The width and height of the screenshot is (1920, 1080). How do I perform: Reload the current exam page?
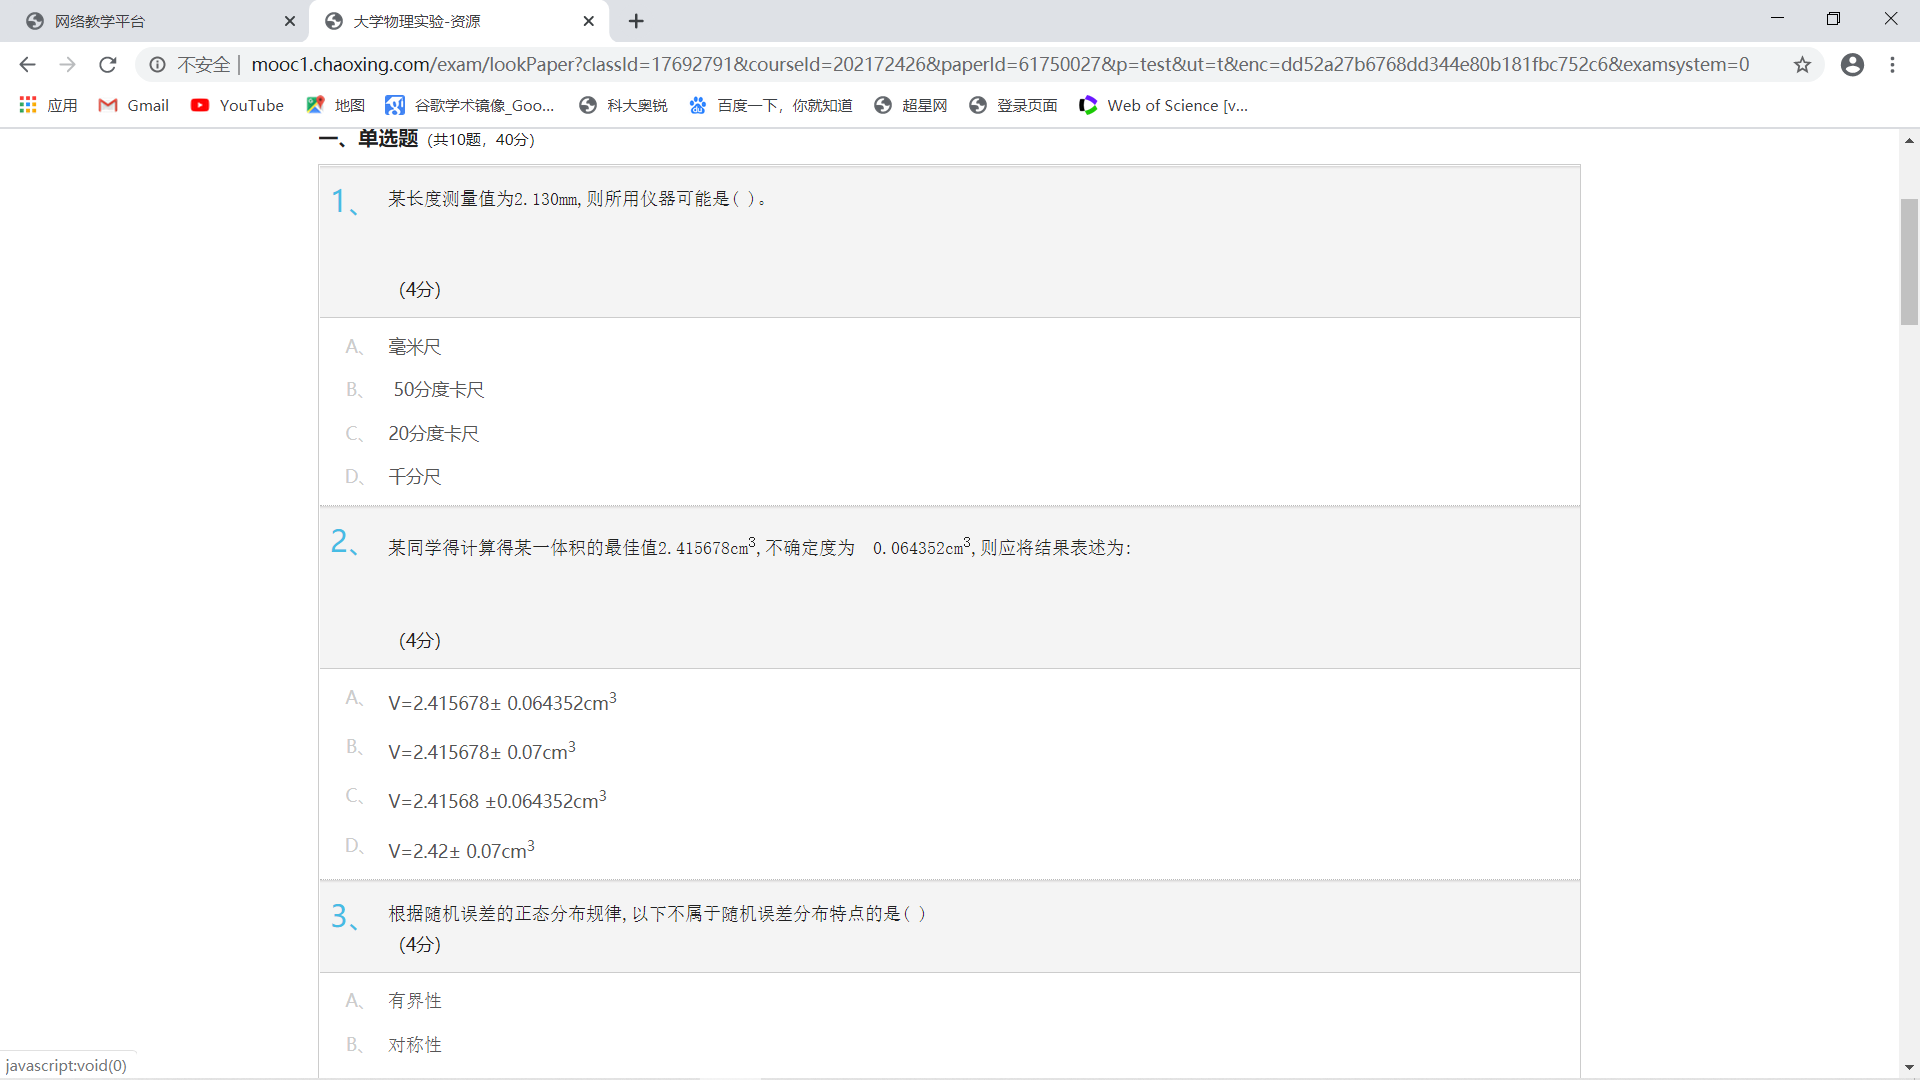pos(108,65)
